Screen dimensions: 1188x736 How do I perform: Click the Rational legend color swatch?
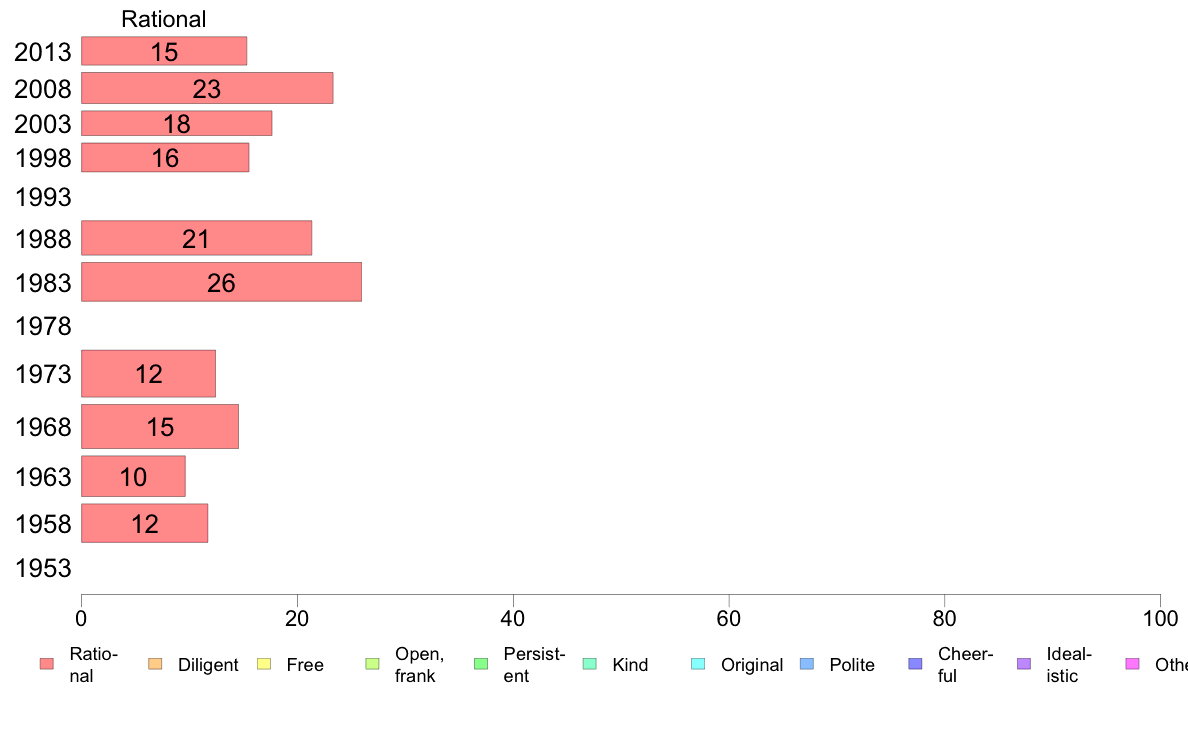tap(47, 664)
